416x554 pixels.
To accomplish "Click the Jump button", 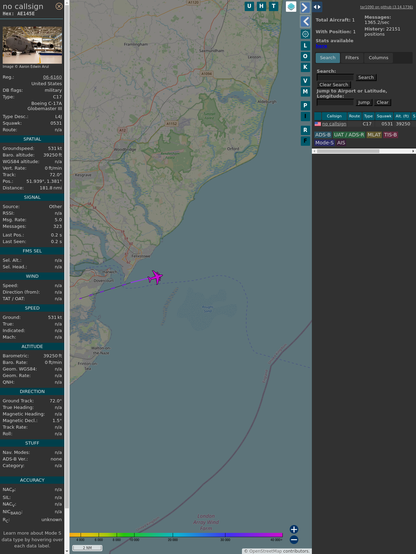I will click(364, 102).
